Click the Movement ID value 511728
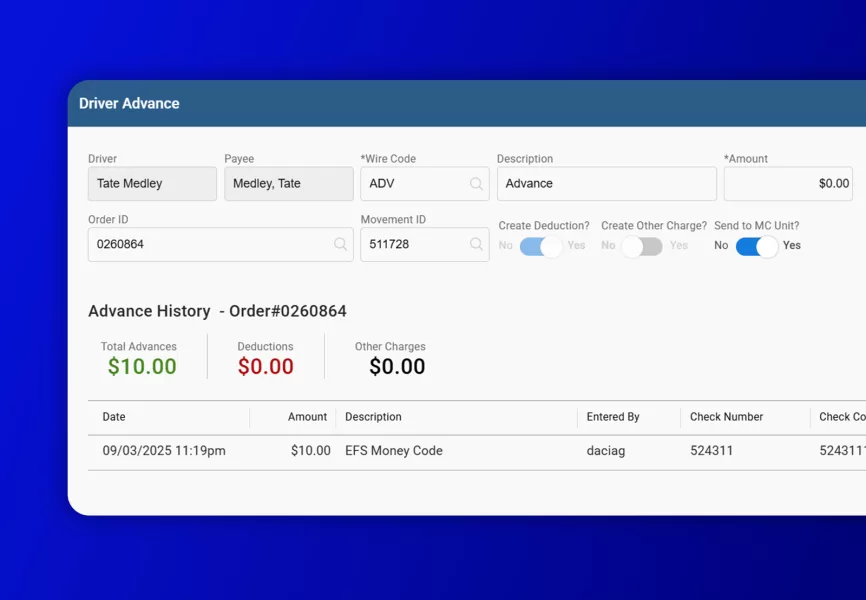The image size is (866, 600). pos(415,244)
